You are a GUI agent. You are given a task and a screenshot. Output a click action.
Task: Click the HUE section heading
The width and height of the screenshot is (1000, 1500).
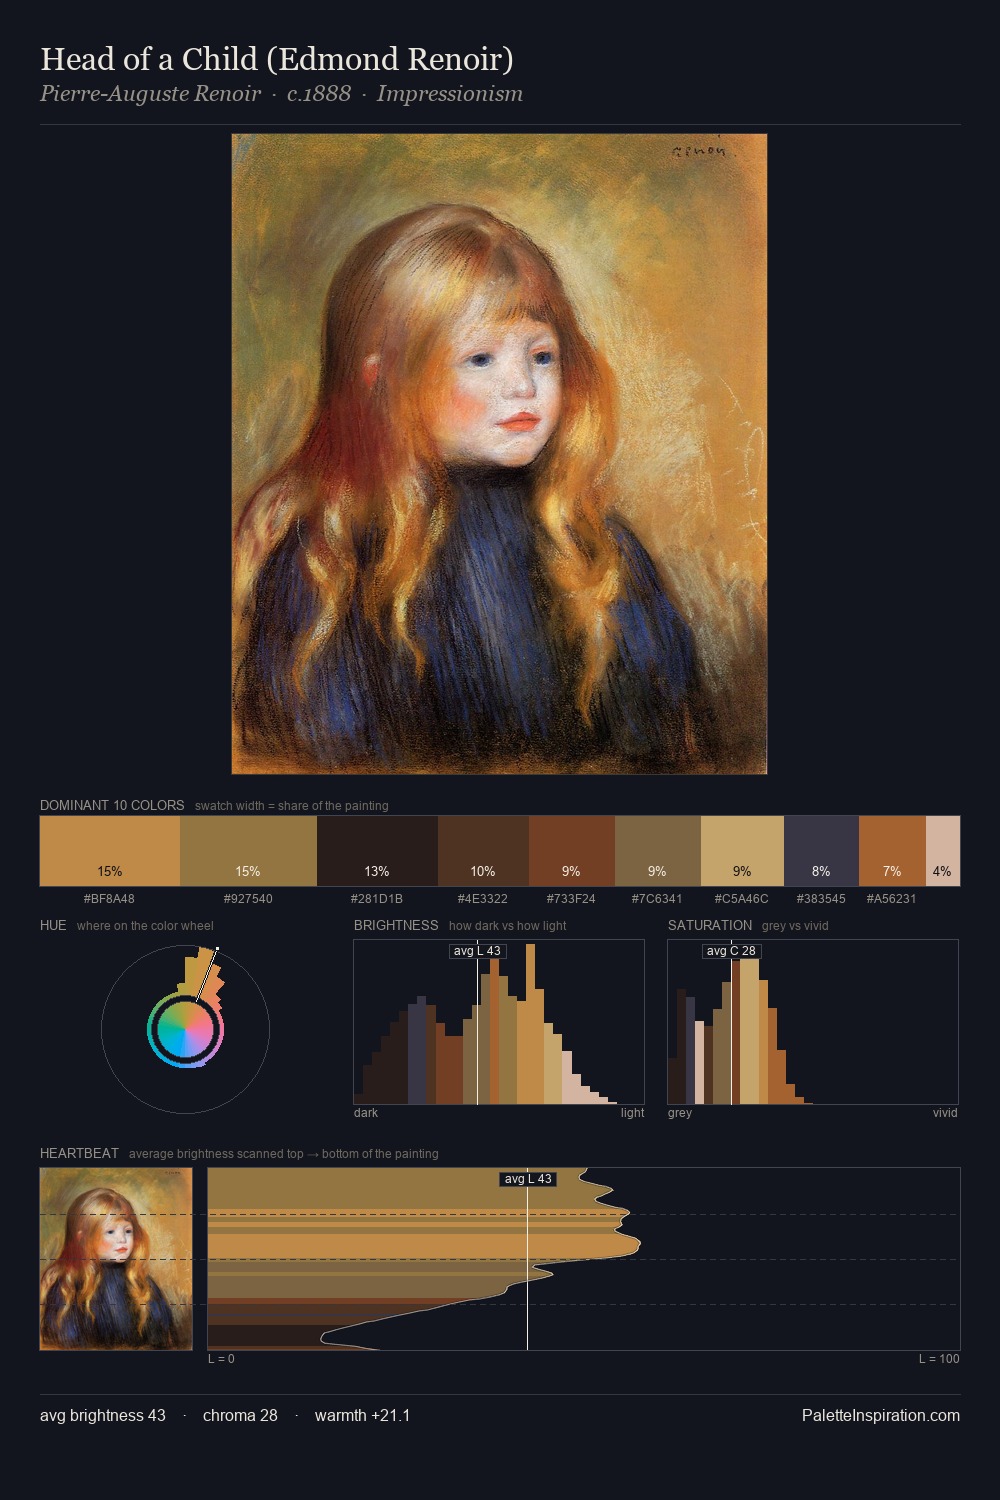tap(53, 925)
